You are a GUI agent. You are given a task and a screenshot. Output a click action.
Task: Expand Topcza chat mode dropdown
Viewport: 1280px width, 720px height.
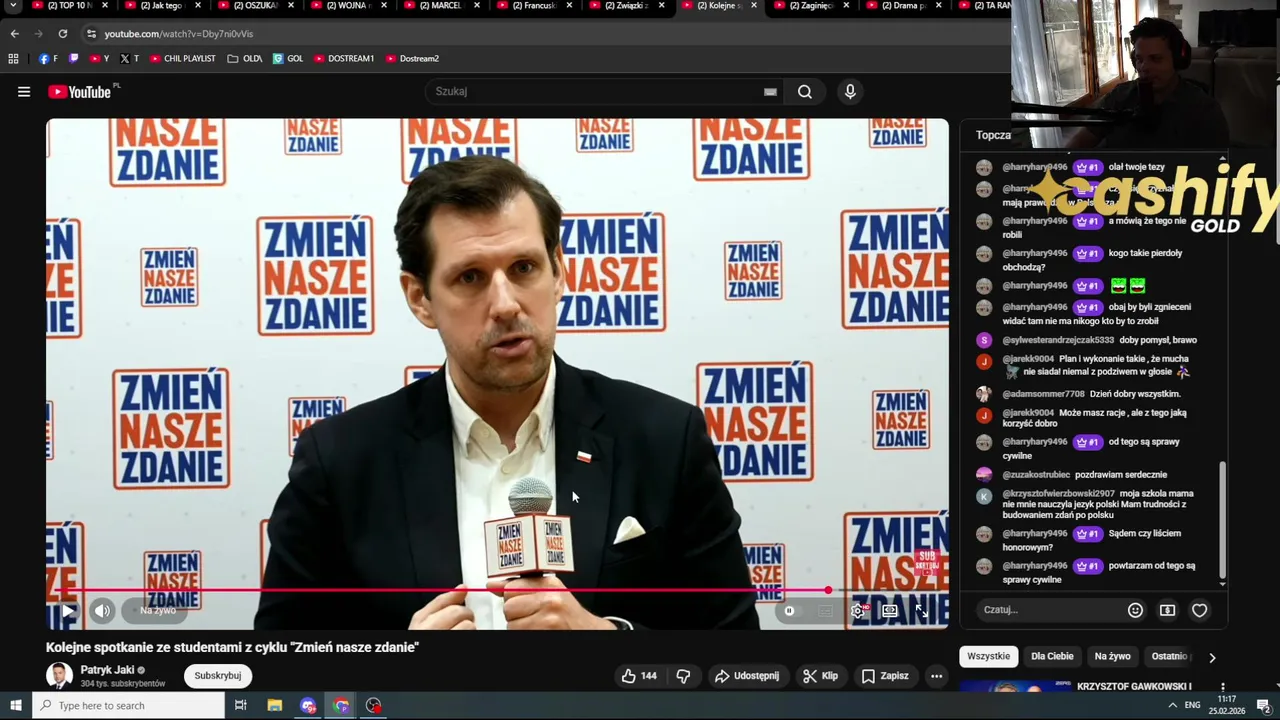[x=993, y=135]
